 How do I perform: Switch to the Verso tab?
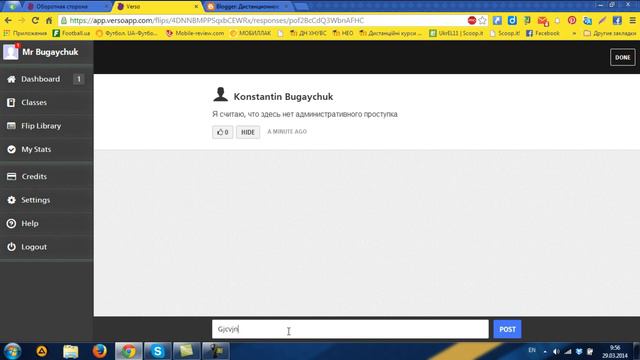point(157,7)
